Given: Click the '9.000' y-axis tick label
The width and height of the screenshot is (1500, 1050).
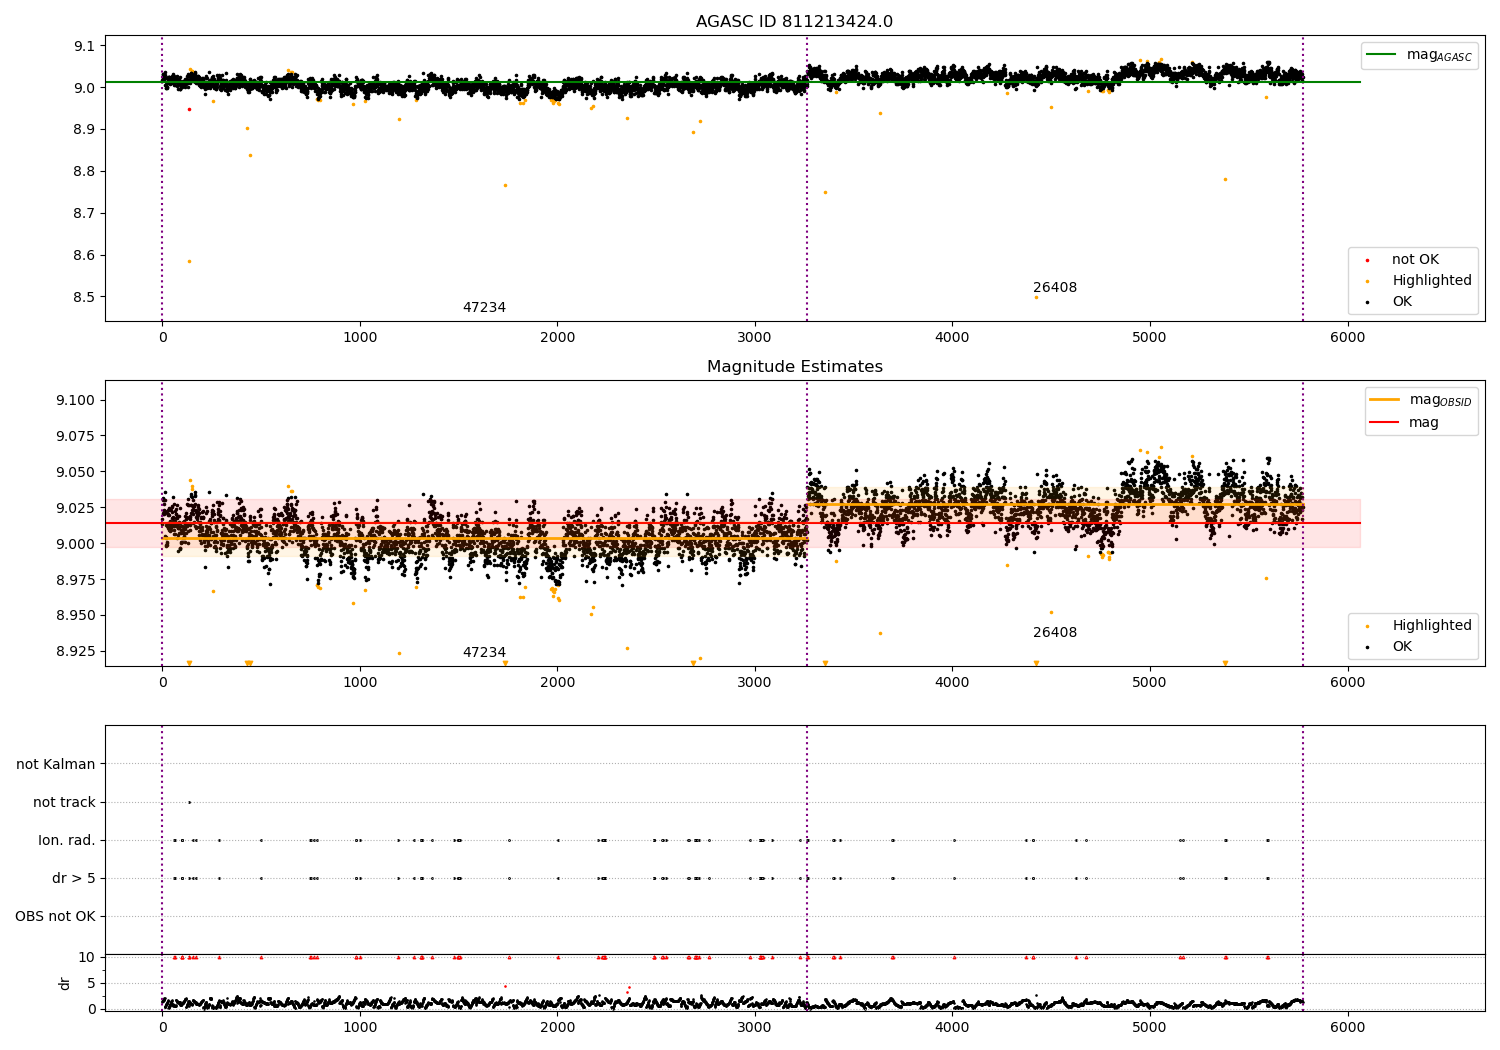Looking at the screenshot, I should [76, 544].
